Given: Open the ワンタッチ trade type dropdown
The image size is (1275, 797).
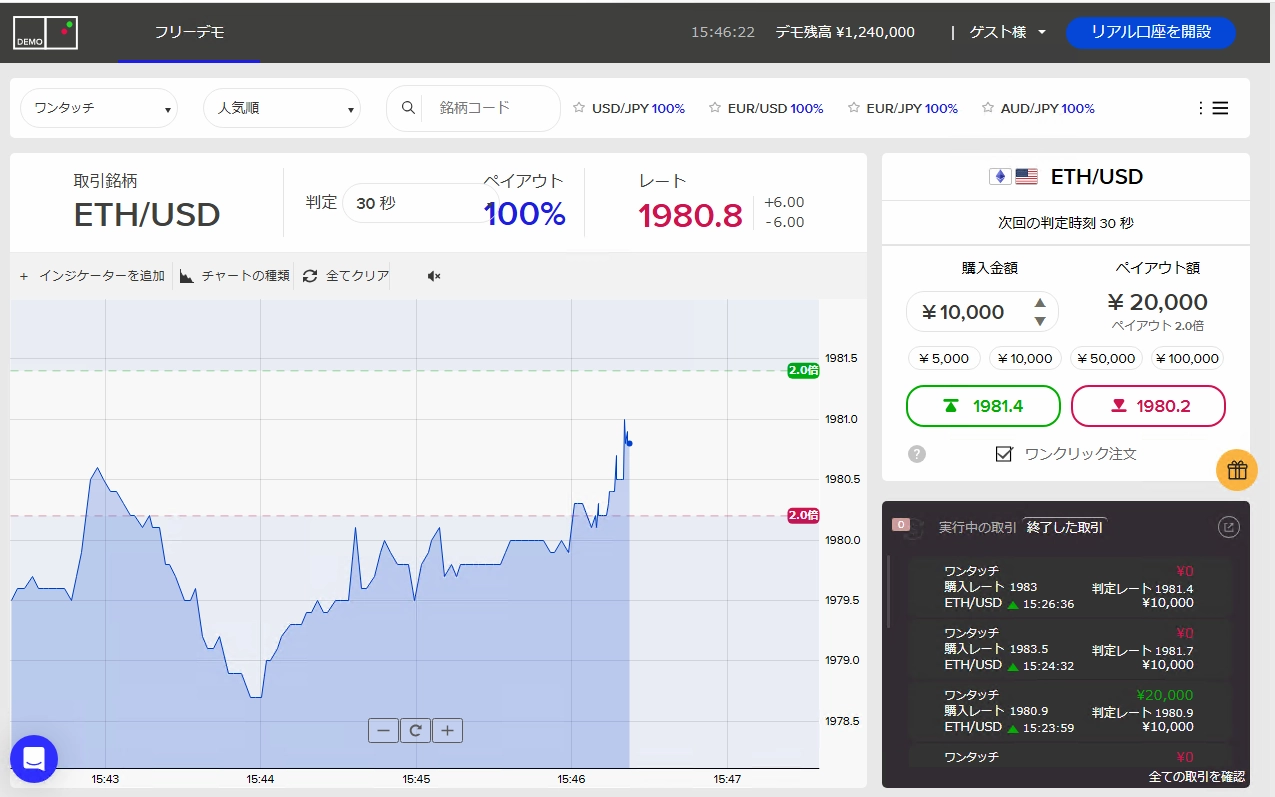Looking at the screenshot, I should point(99,108).
